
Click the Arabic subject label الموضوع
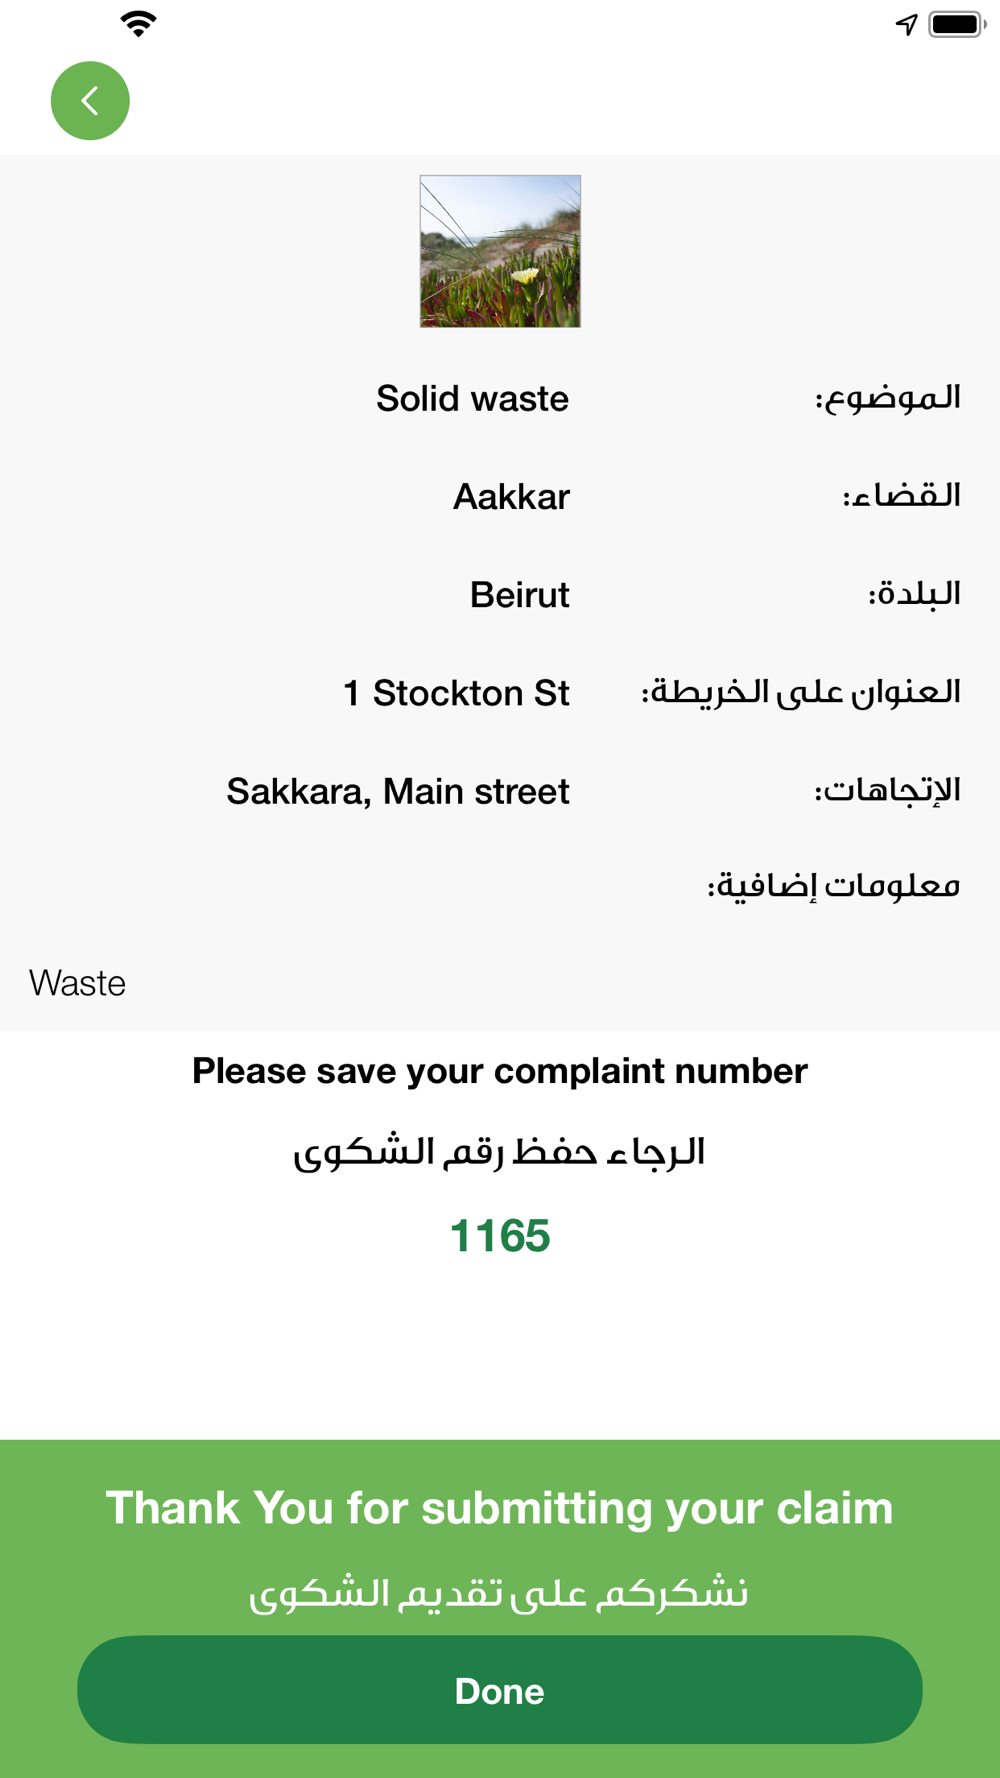coord(887,398)
